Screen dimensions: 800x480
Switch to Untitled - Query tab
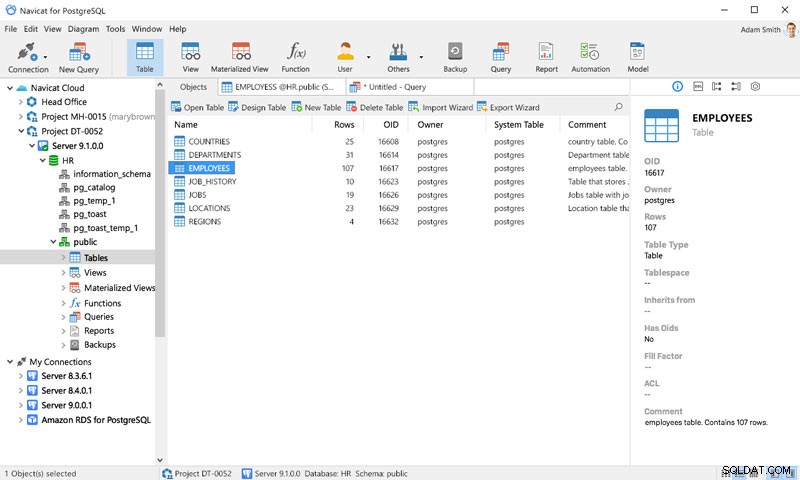click(x=410, y=87)
